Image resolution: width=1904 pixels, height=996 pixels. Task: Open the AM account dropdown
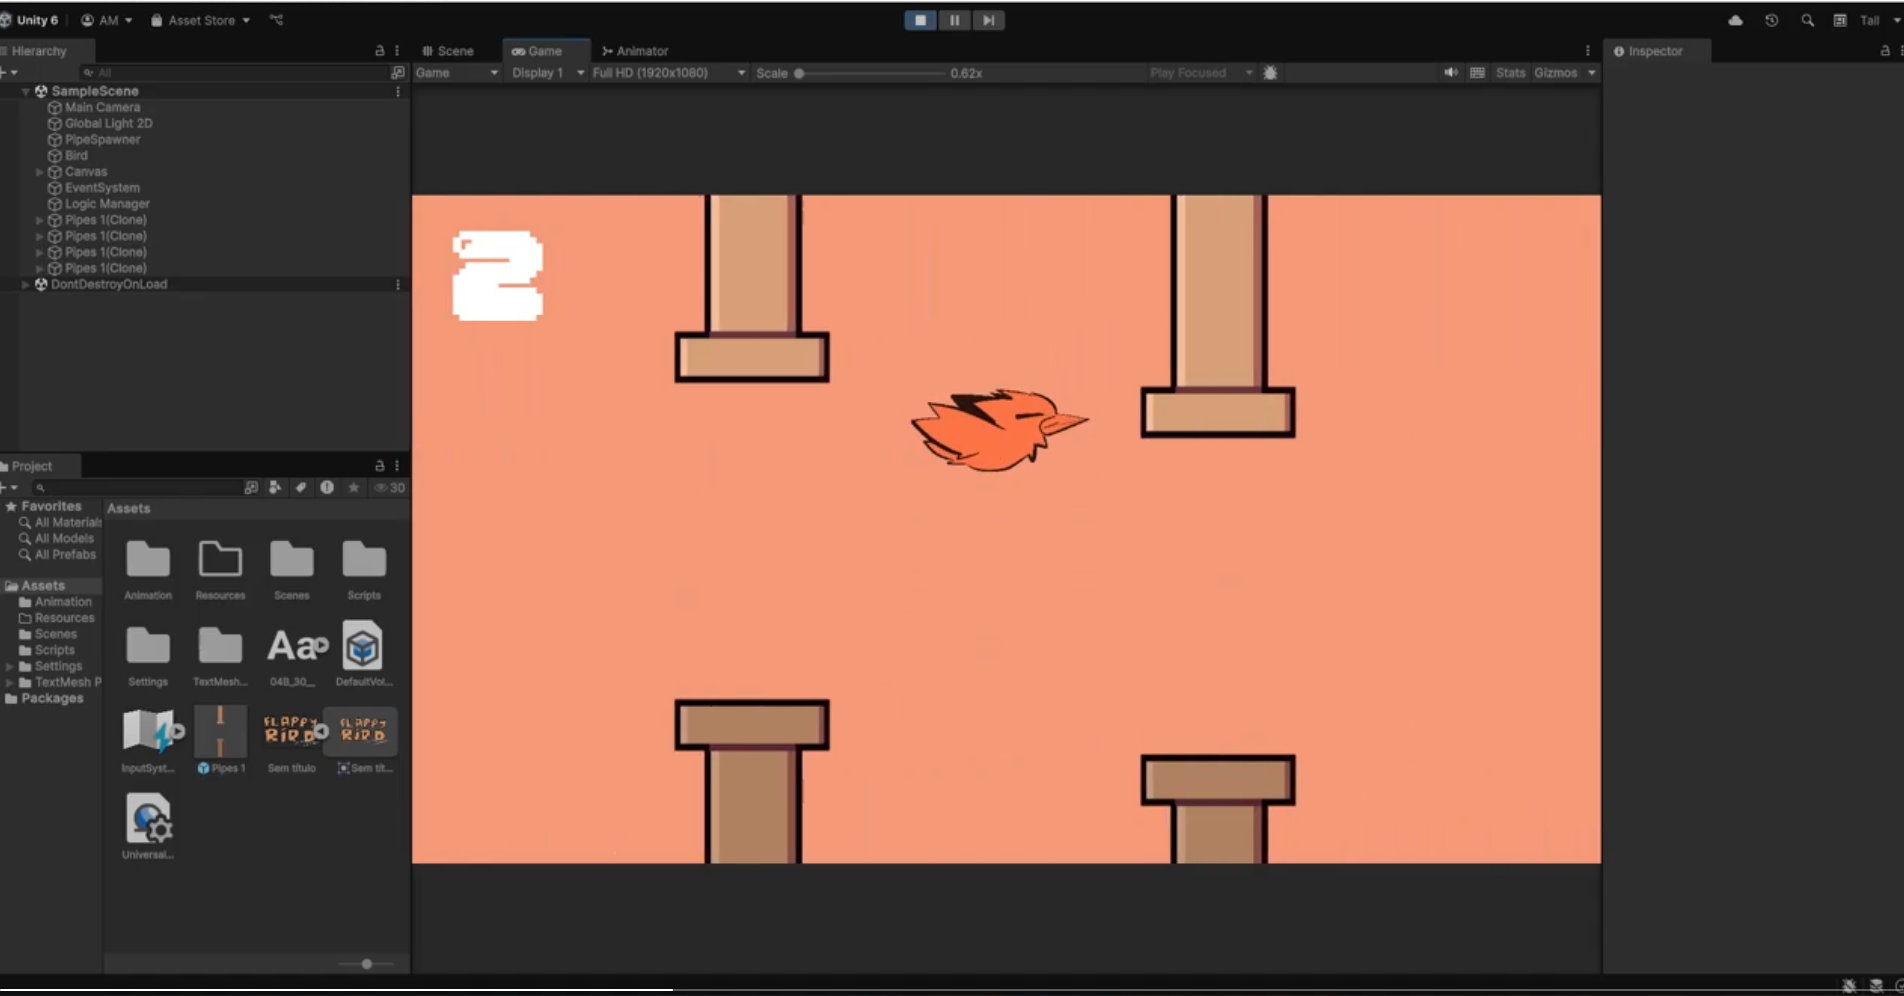click(107, 20)
